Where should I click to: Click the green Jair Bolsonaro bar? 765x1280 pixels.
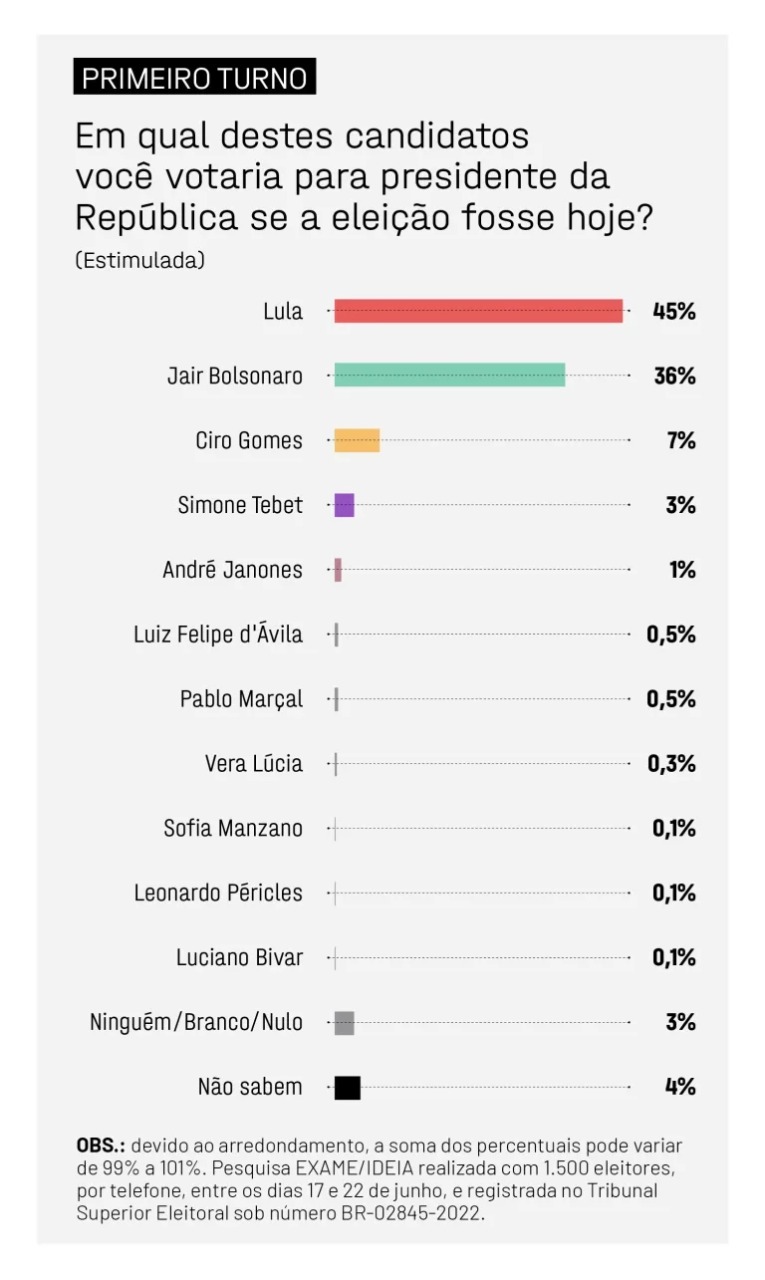coord(449,375)
